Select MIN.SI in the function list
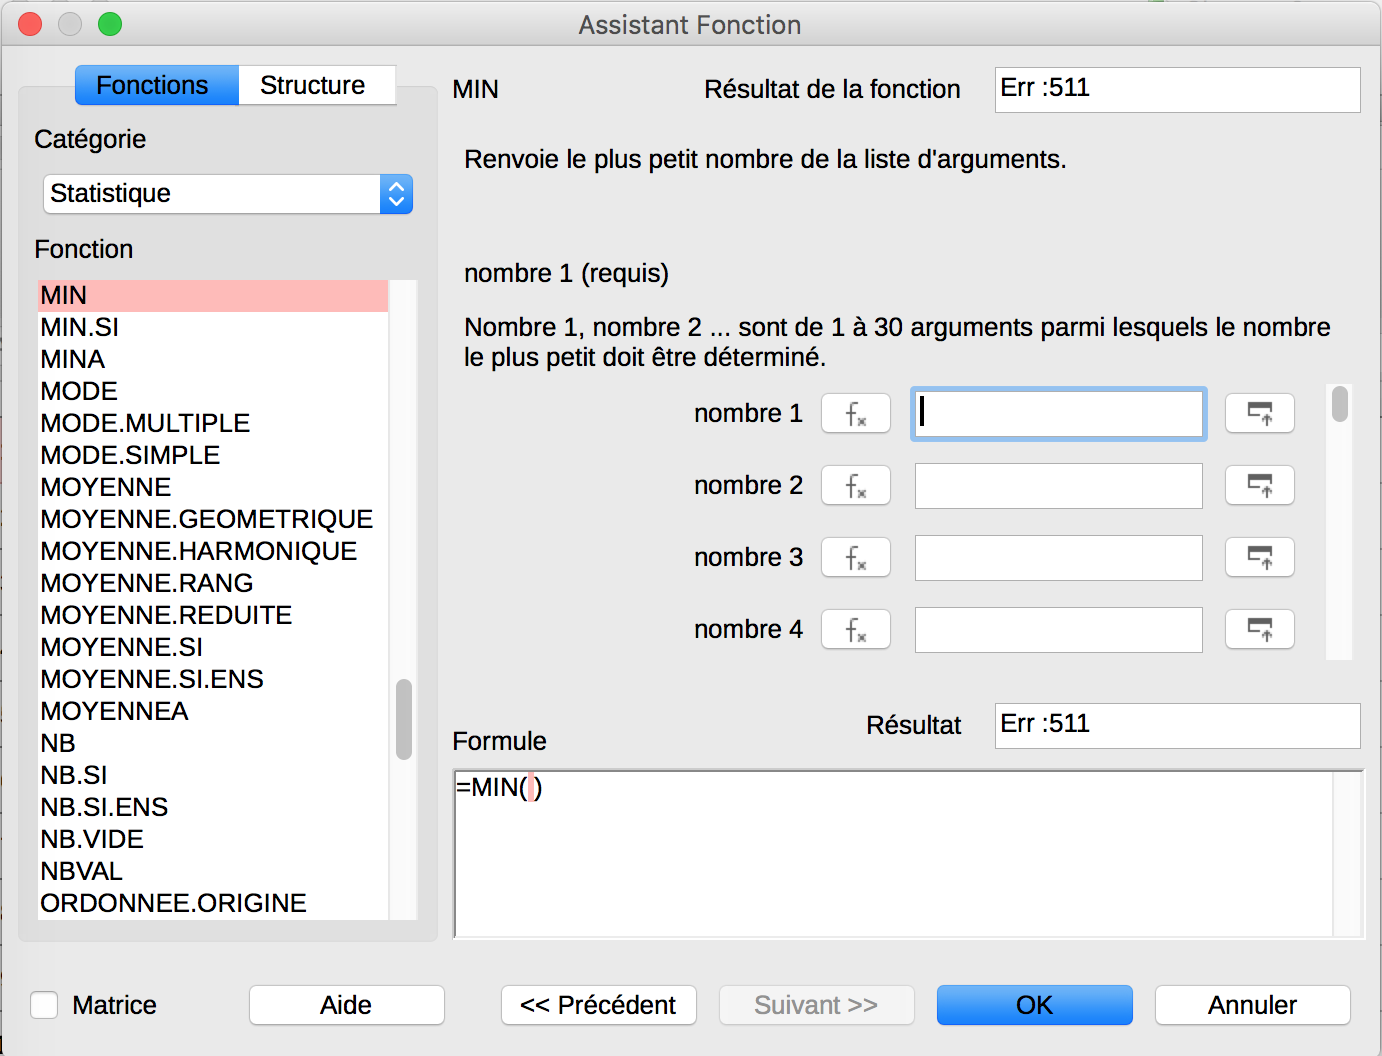The height and width of the screenshot is (1056, 1382). point(213,327)
